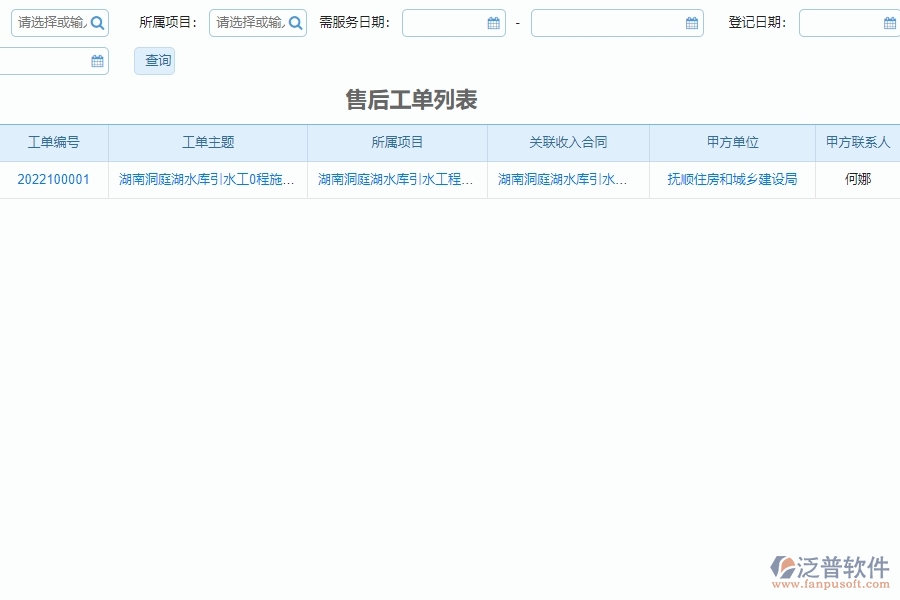Open the calendar picker for 需服务日期 end date
Screen dimensions: 900x600
click(x=689, y=22)
